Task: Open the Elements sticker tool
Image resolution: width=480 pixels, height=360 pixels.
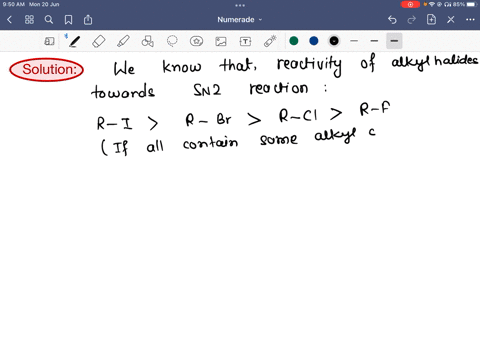Action: tap(196, 41)
